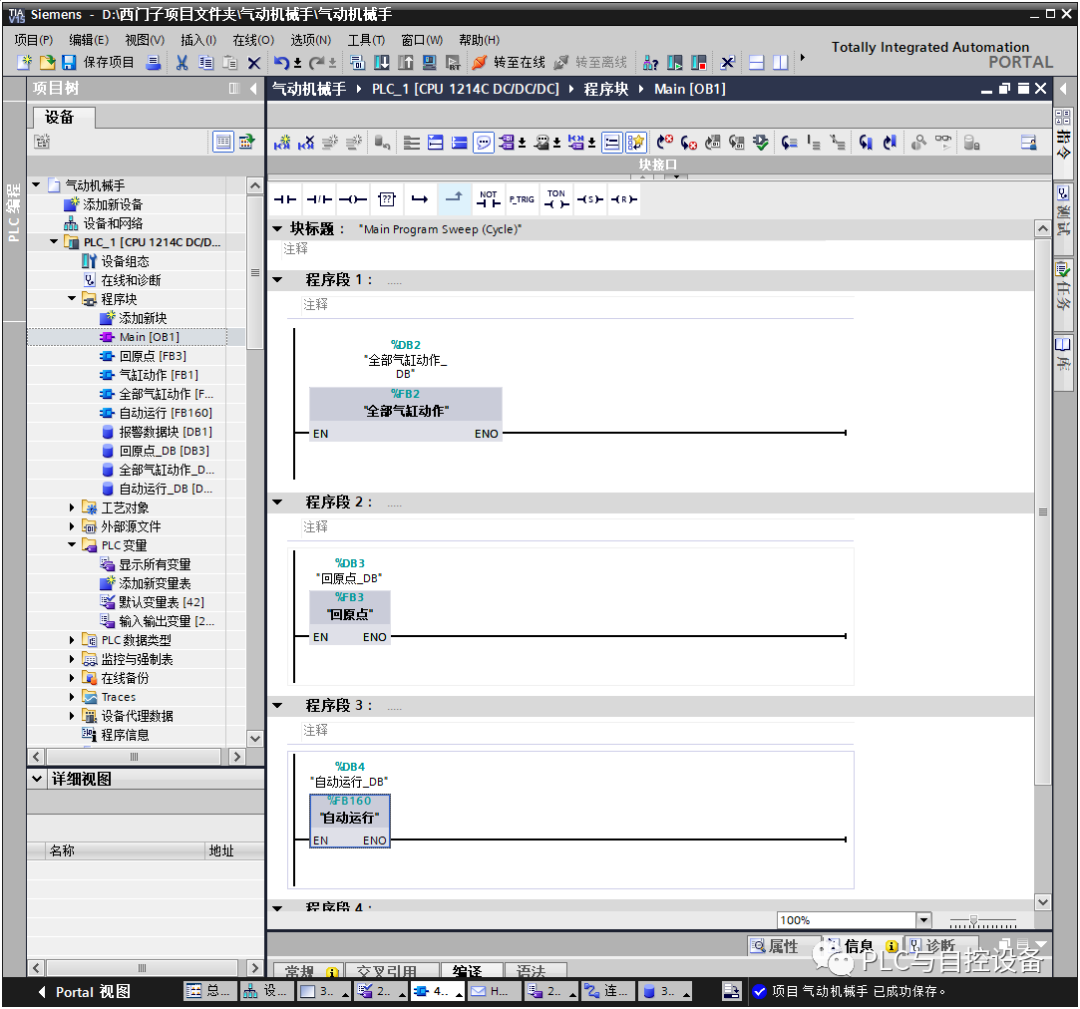Click the 转至在线 button
Screen dimensions: 1080x1009
pos(509,63)
